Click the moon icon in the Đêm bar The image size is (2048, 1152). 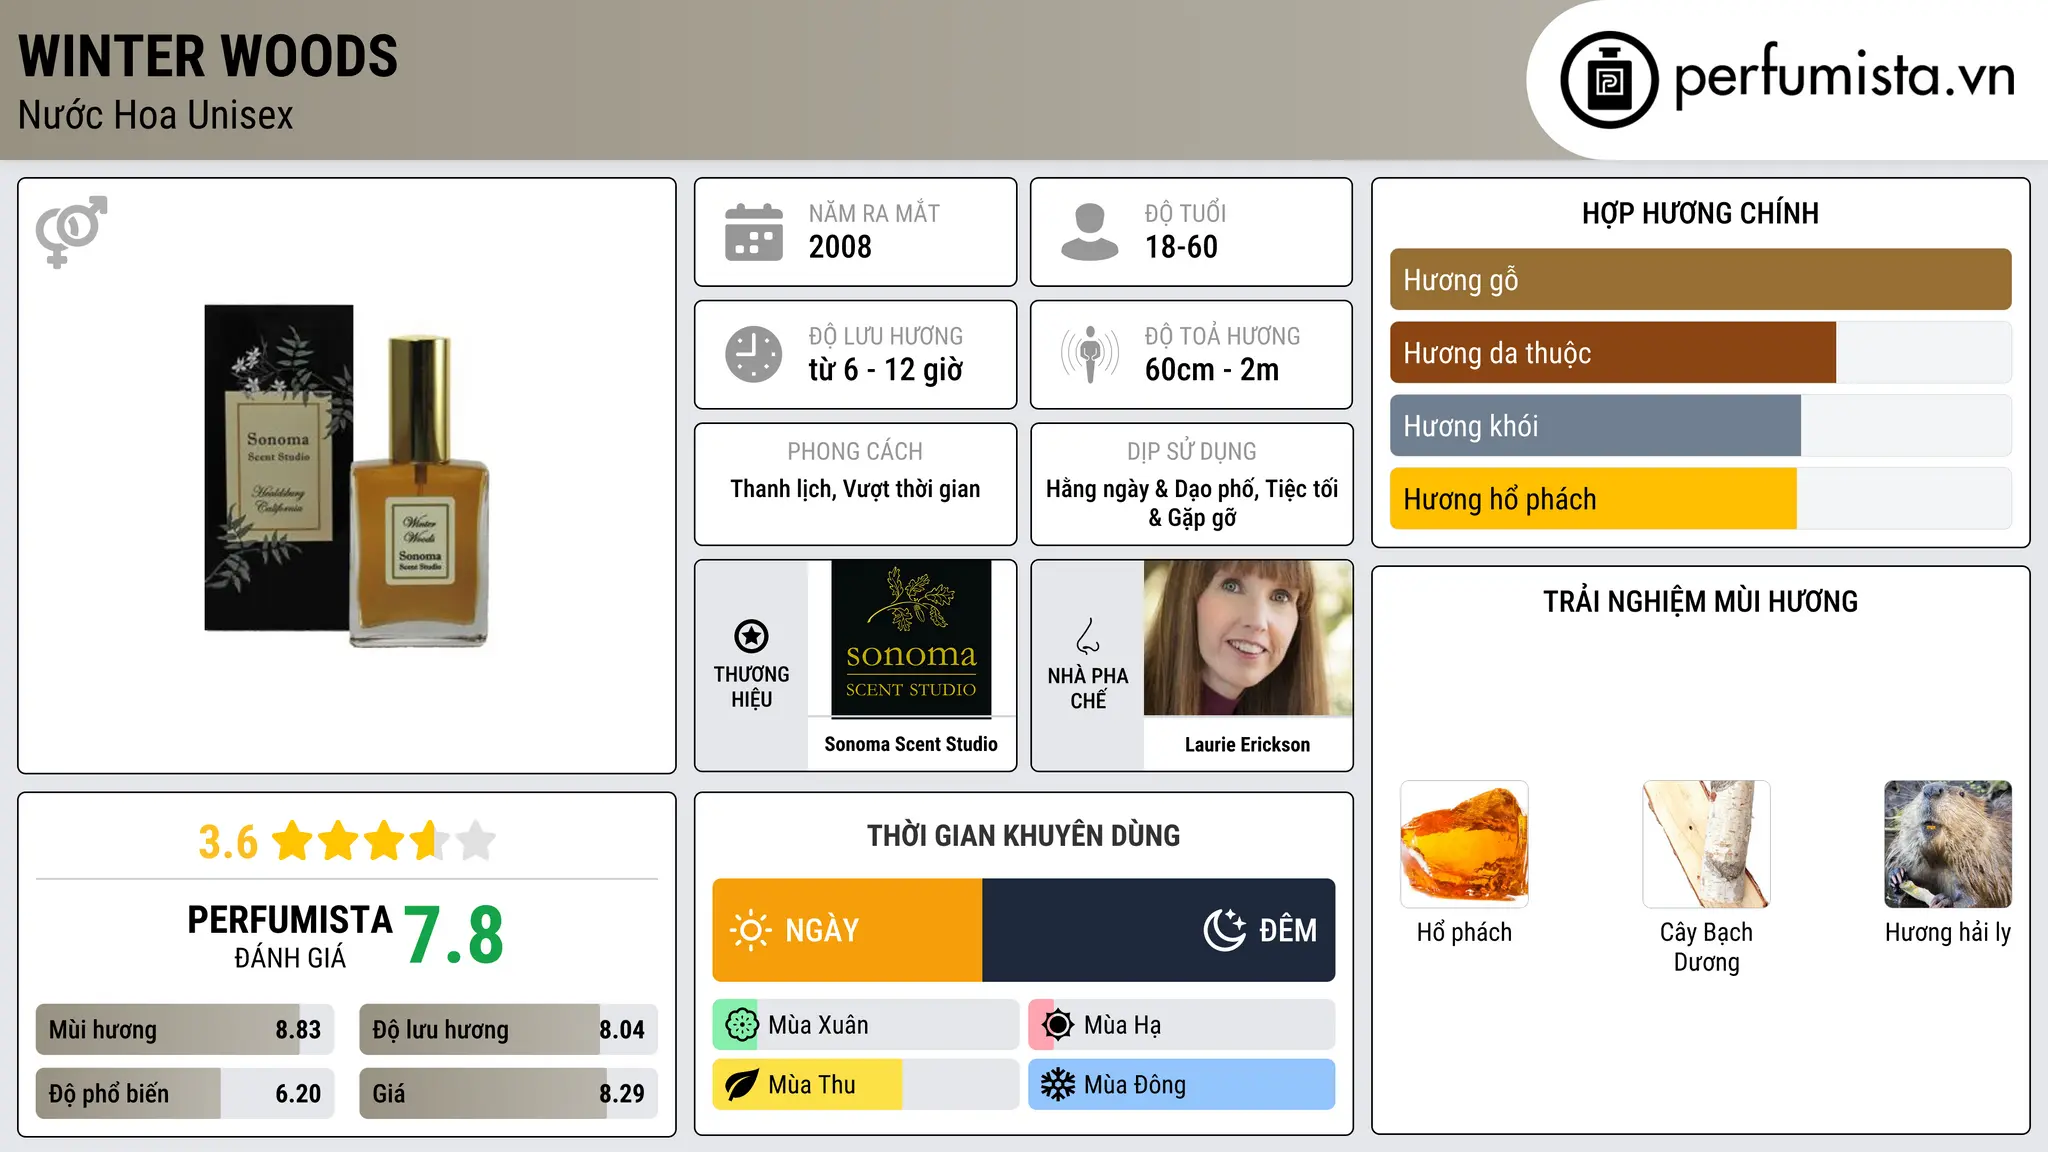1225,930
